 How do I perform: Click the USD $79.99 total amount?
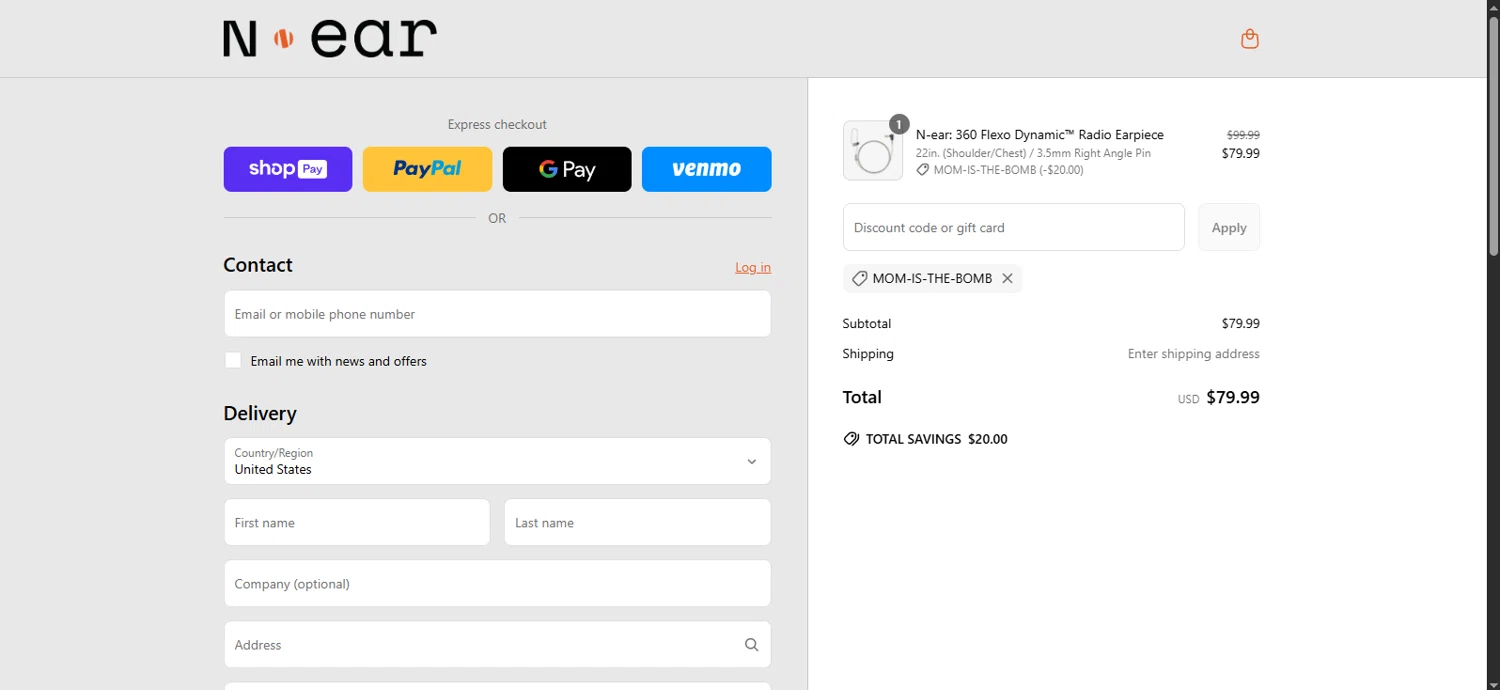tap(1218, 397)
